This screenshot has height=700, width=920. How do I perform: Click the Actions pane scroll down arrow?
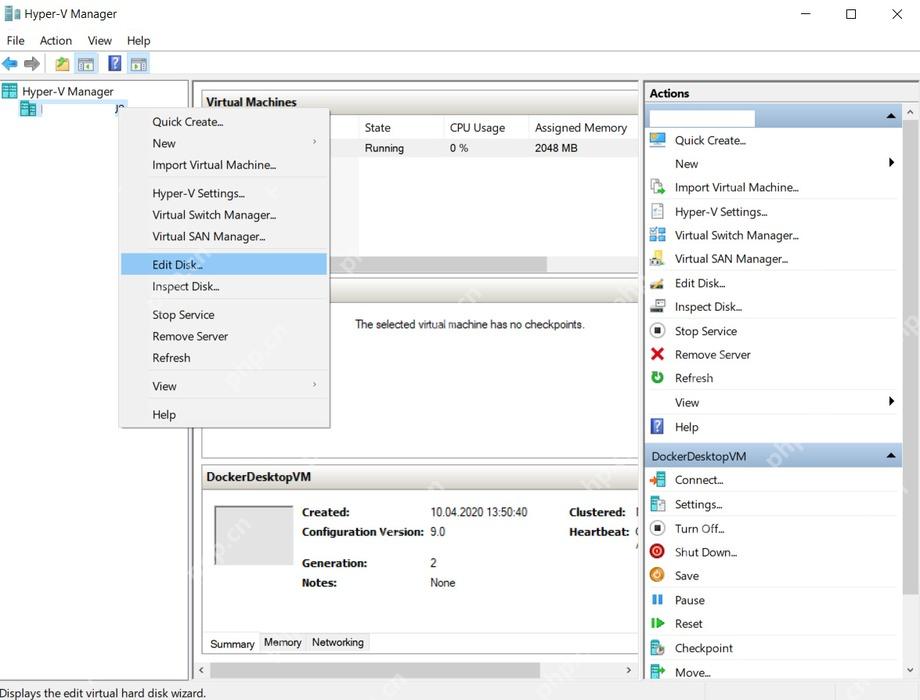[x=910, y=669]
